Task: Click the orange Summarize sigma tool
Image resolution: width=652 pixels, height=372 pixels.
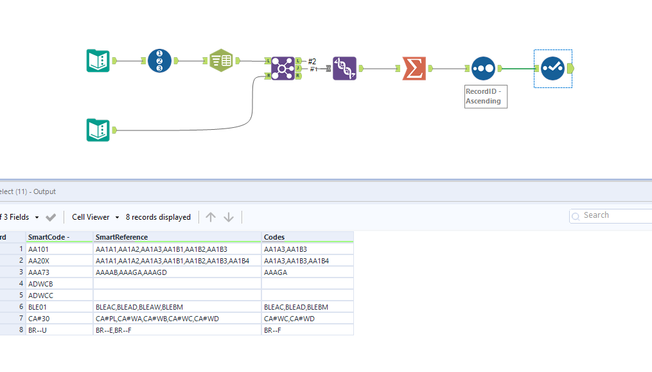Action: (414, 68)
